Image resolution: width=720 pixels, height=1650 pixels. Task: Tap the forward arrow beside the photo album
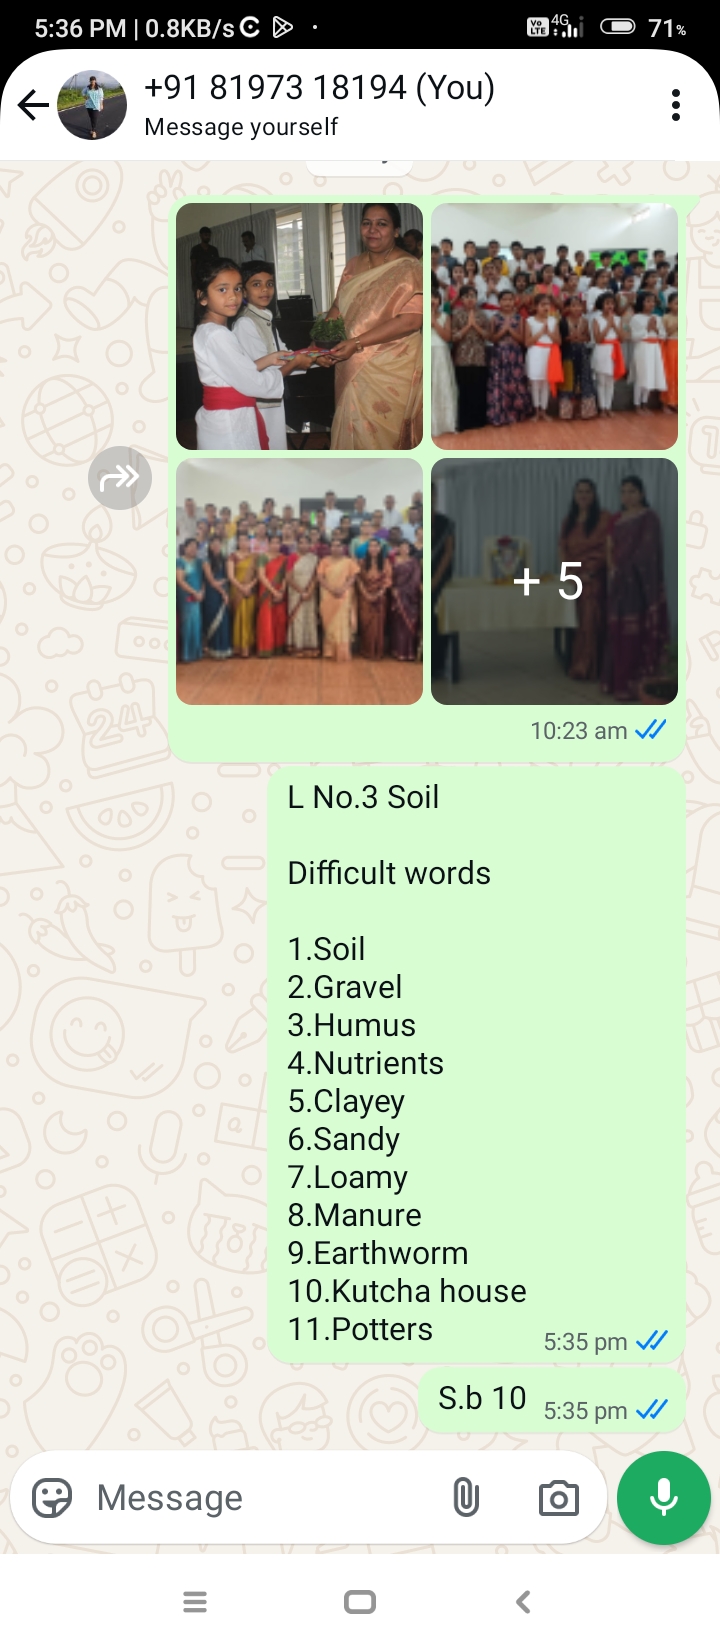tap(120, 478)
